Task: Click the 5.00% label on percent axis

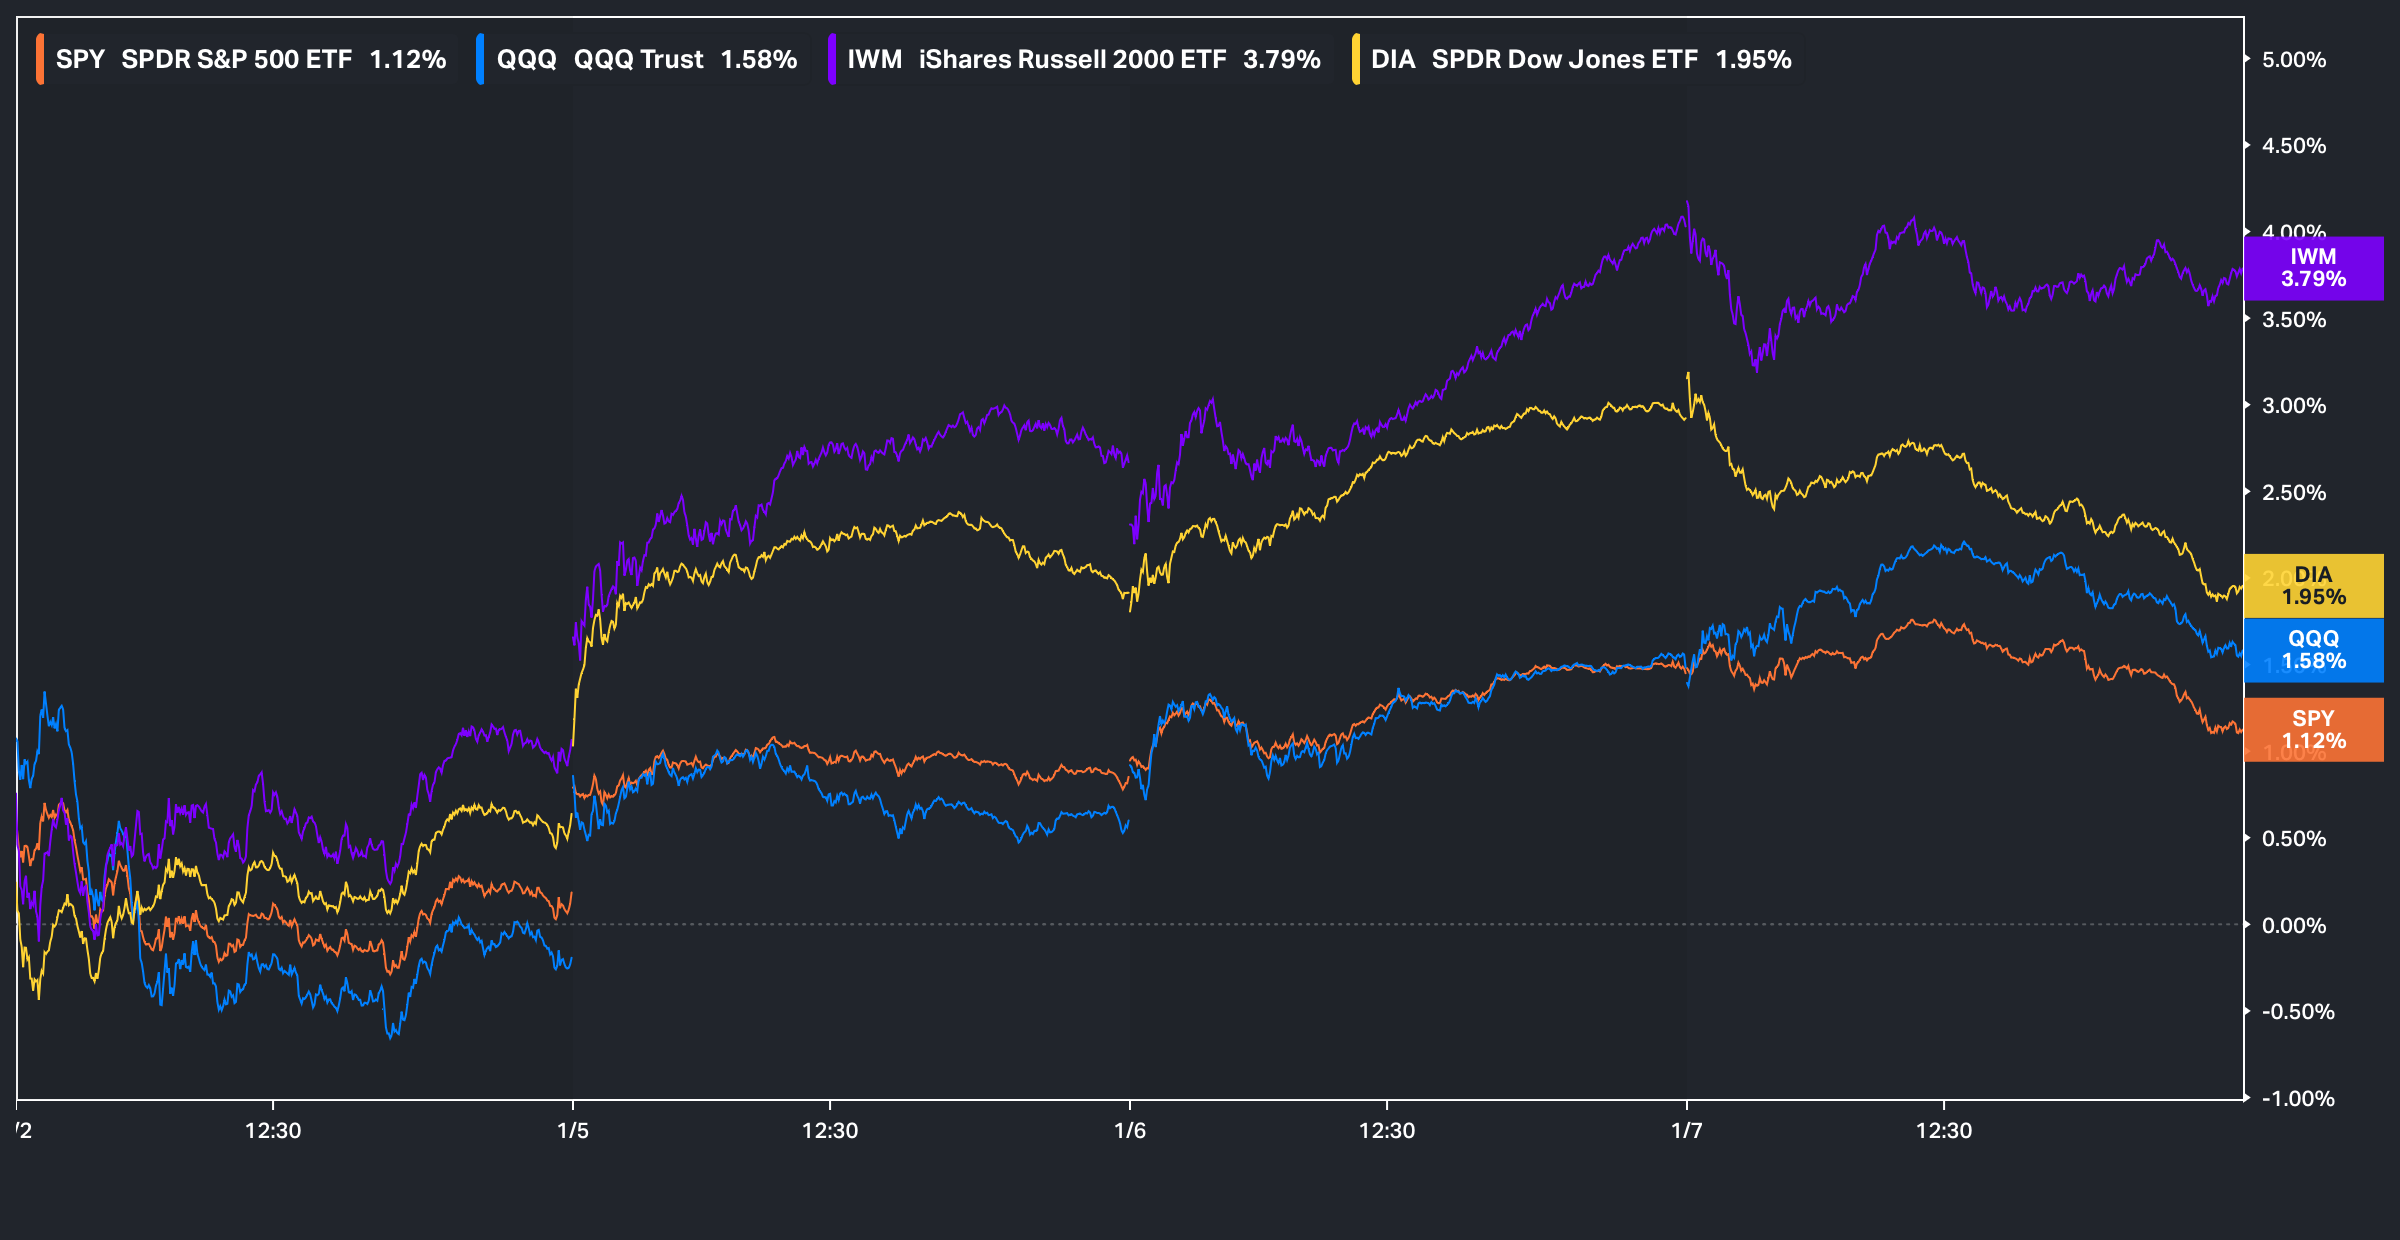Action: pos(2293,60)
